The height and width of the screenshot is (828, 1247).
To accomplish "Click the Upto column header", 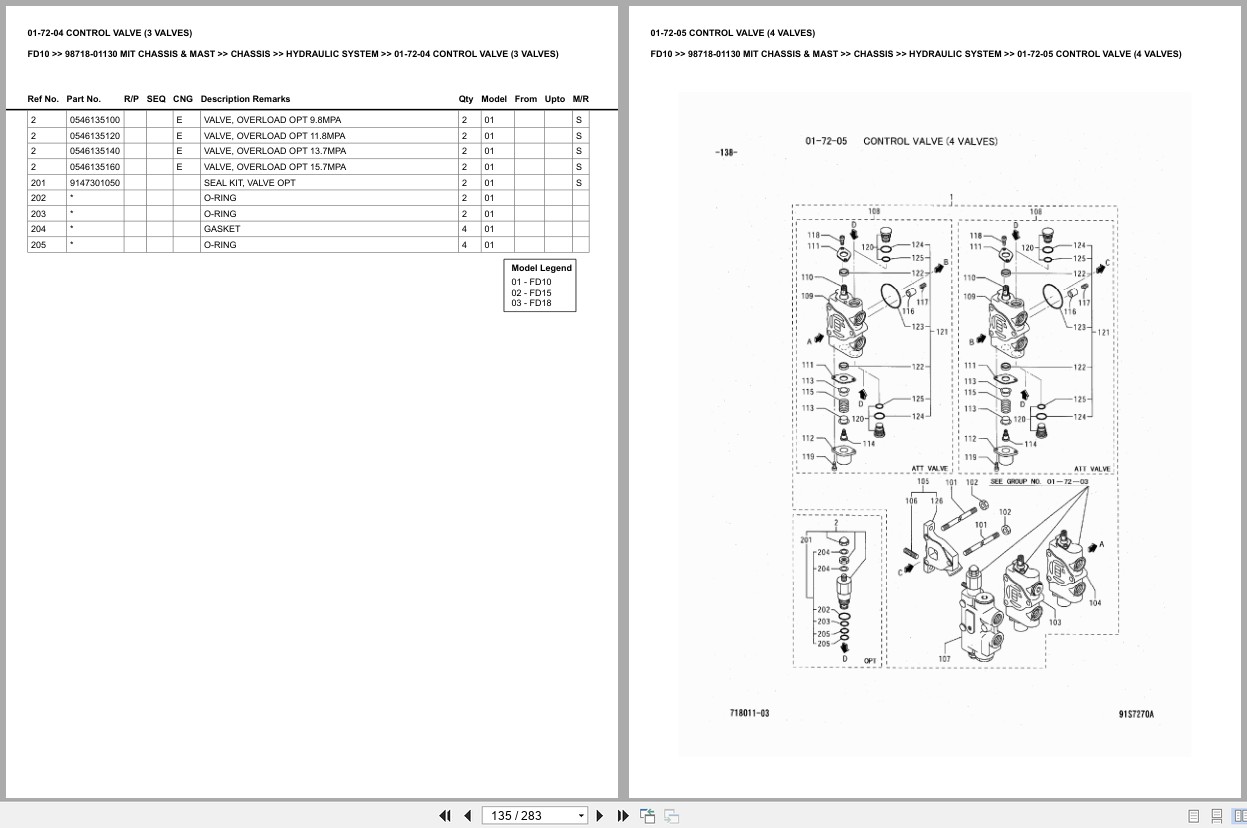I will (x=555, y=99).
